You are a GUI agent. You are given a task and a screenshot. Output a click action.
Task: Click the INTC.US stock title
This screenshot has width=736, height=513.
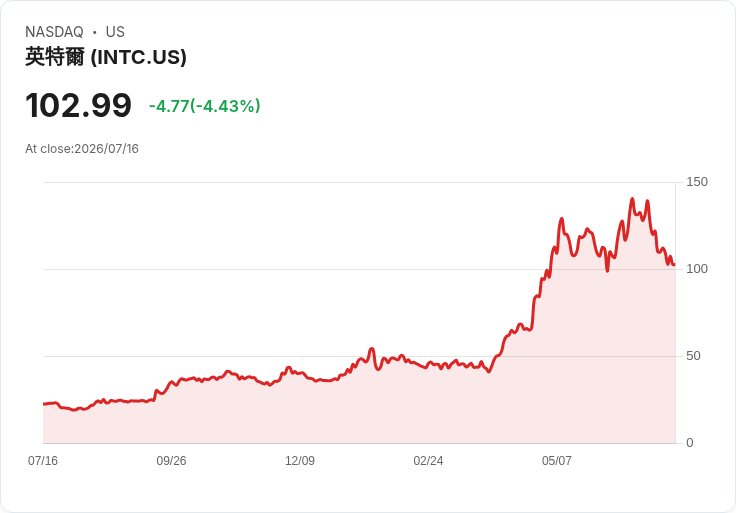pos(106,57)
